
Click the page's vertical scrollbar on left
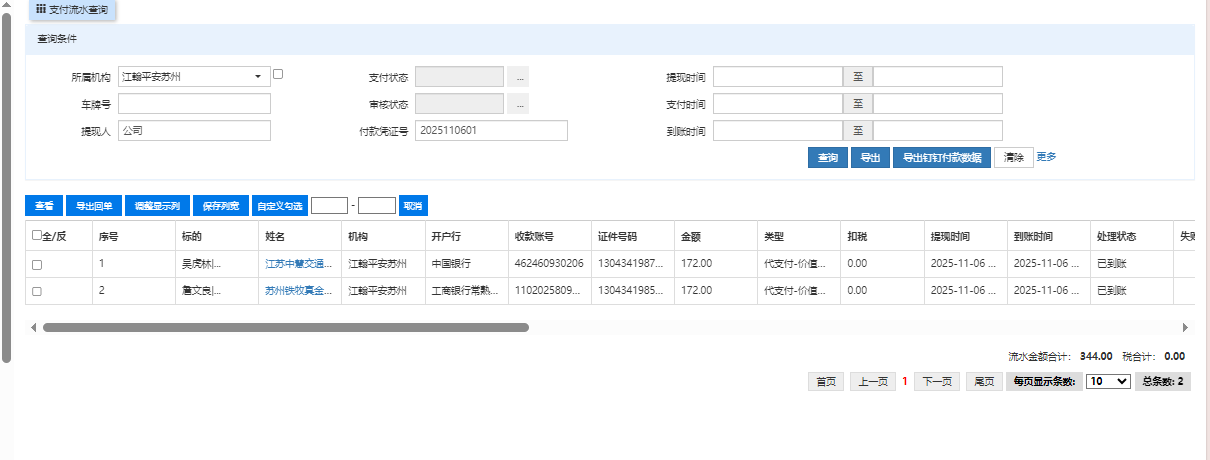(6, 190)
